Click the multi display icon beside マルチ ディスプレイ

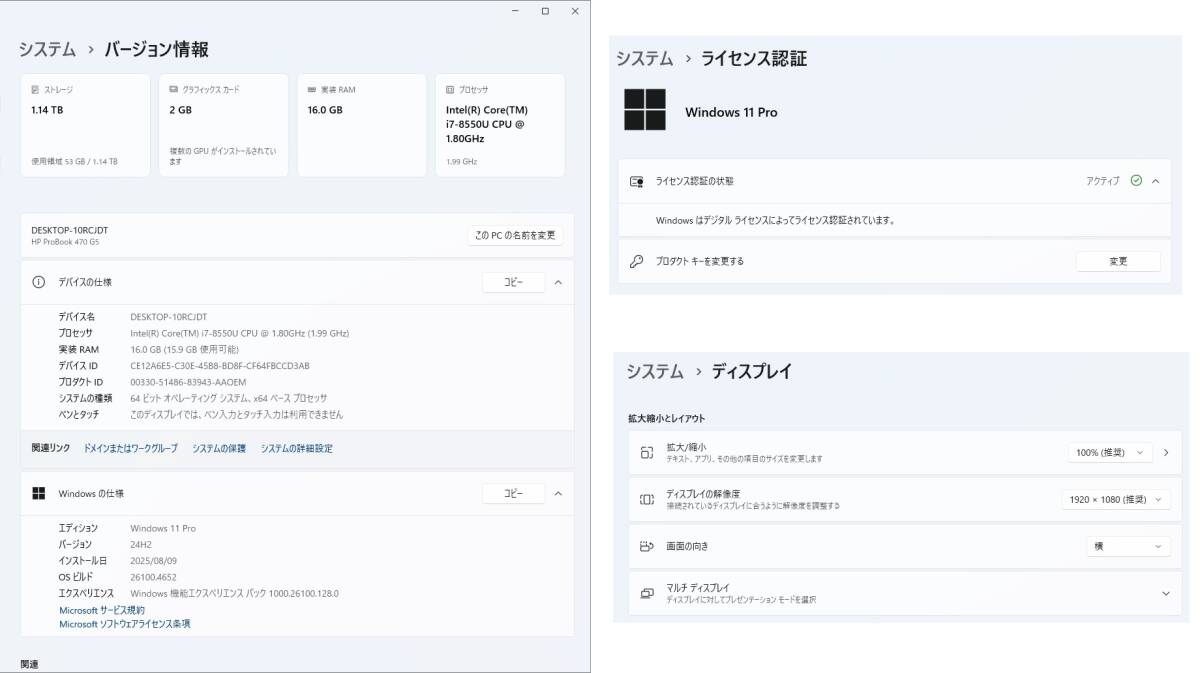(647, 593)
